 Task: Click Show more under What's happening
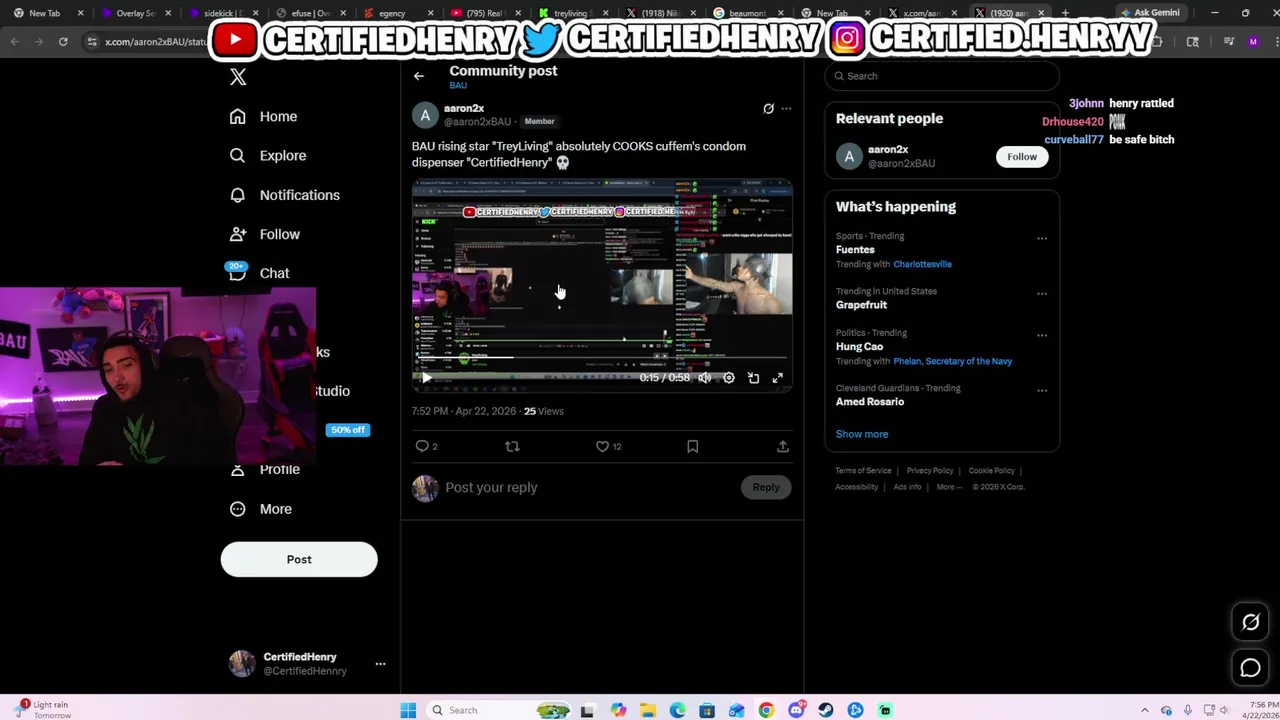point(862,434)
